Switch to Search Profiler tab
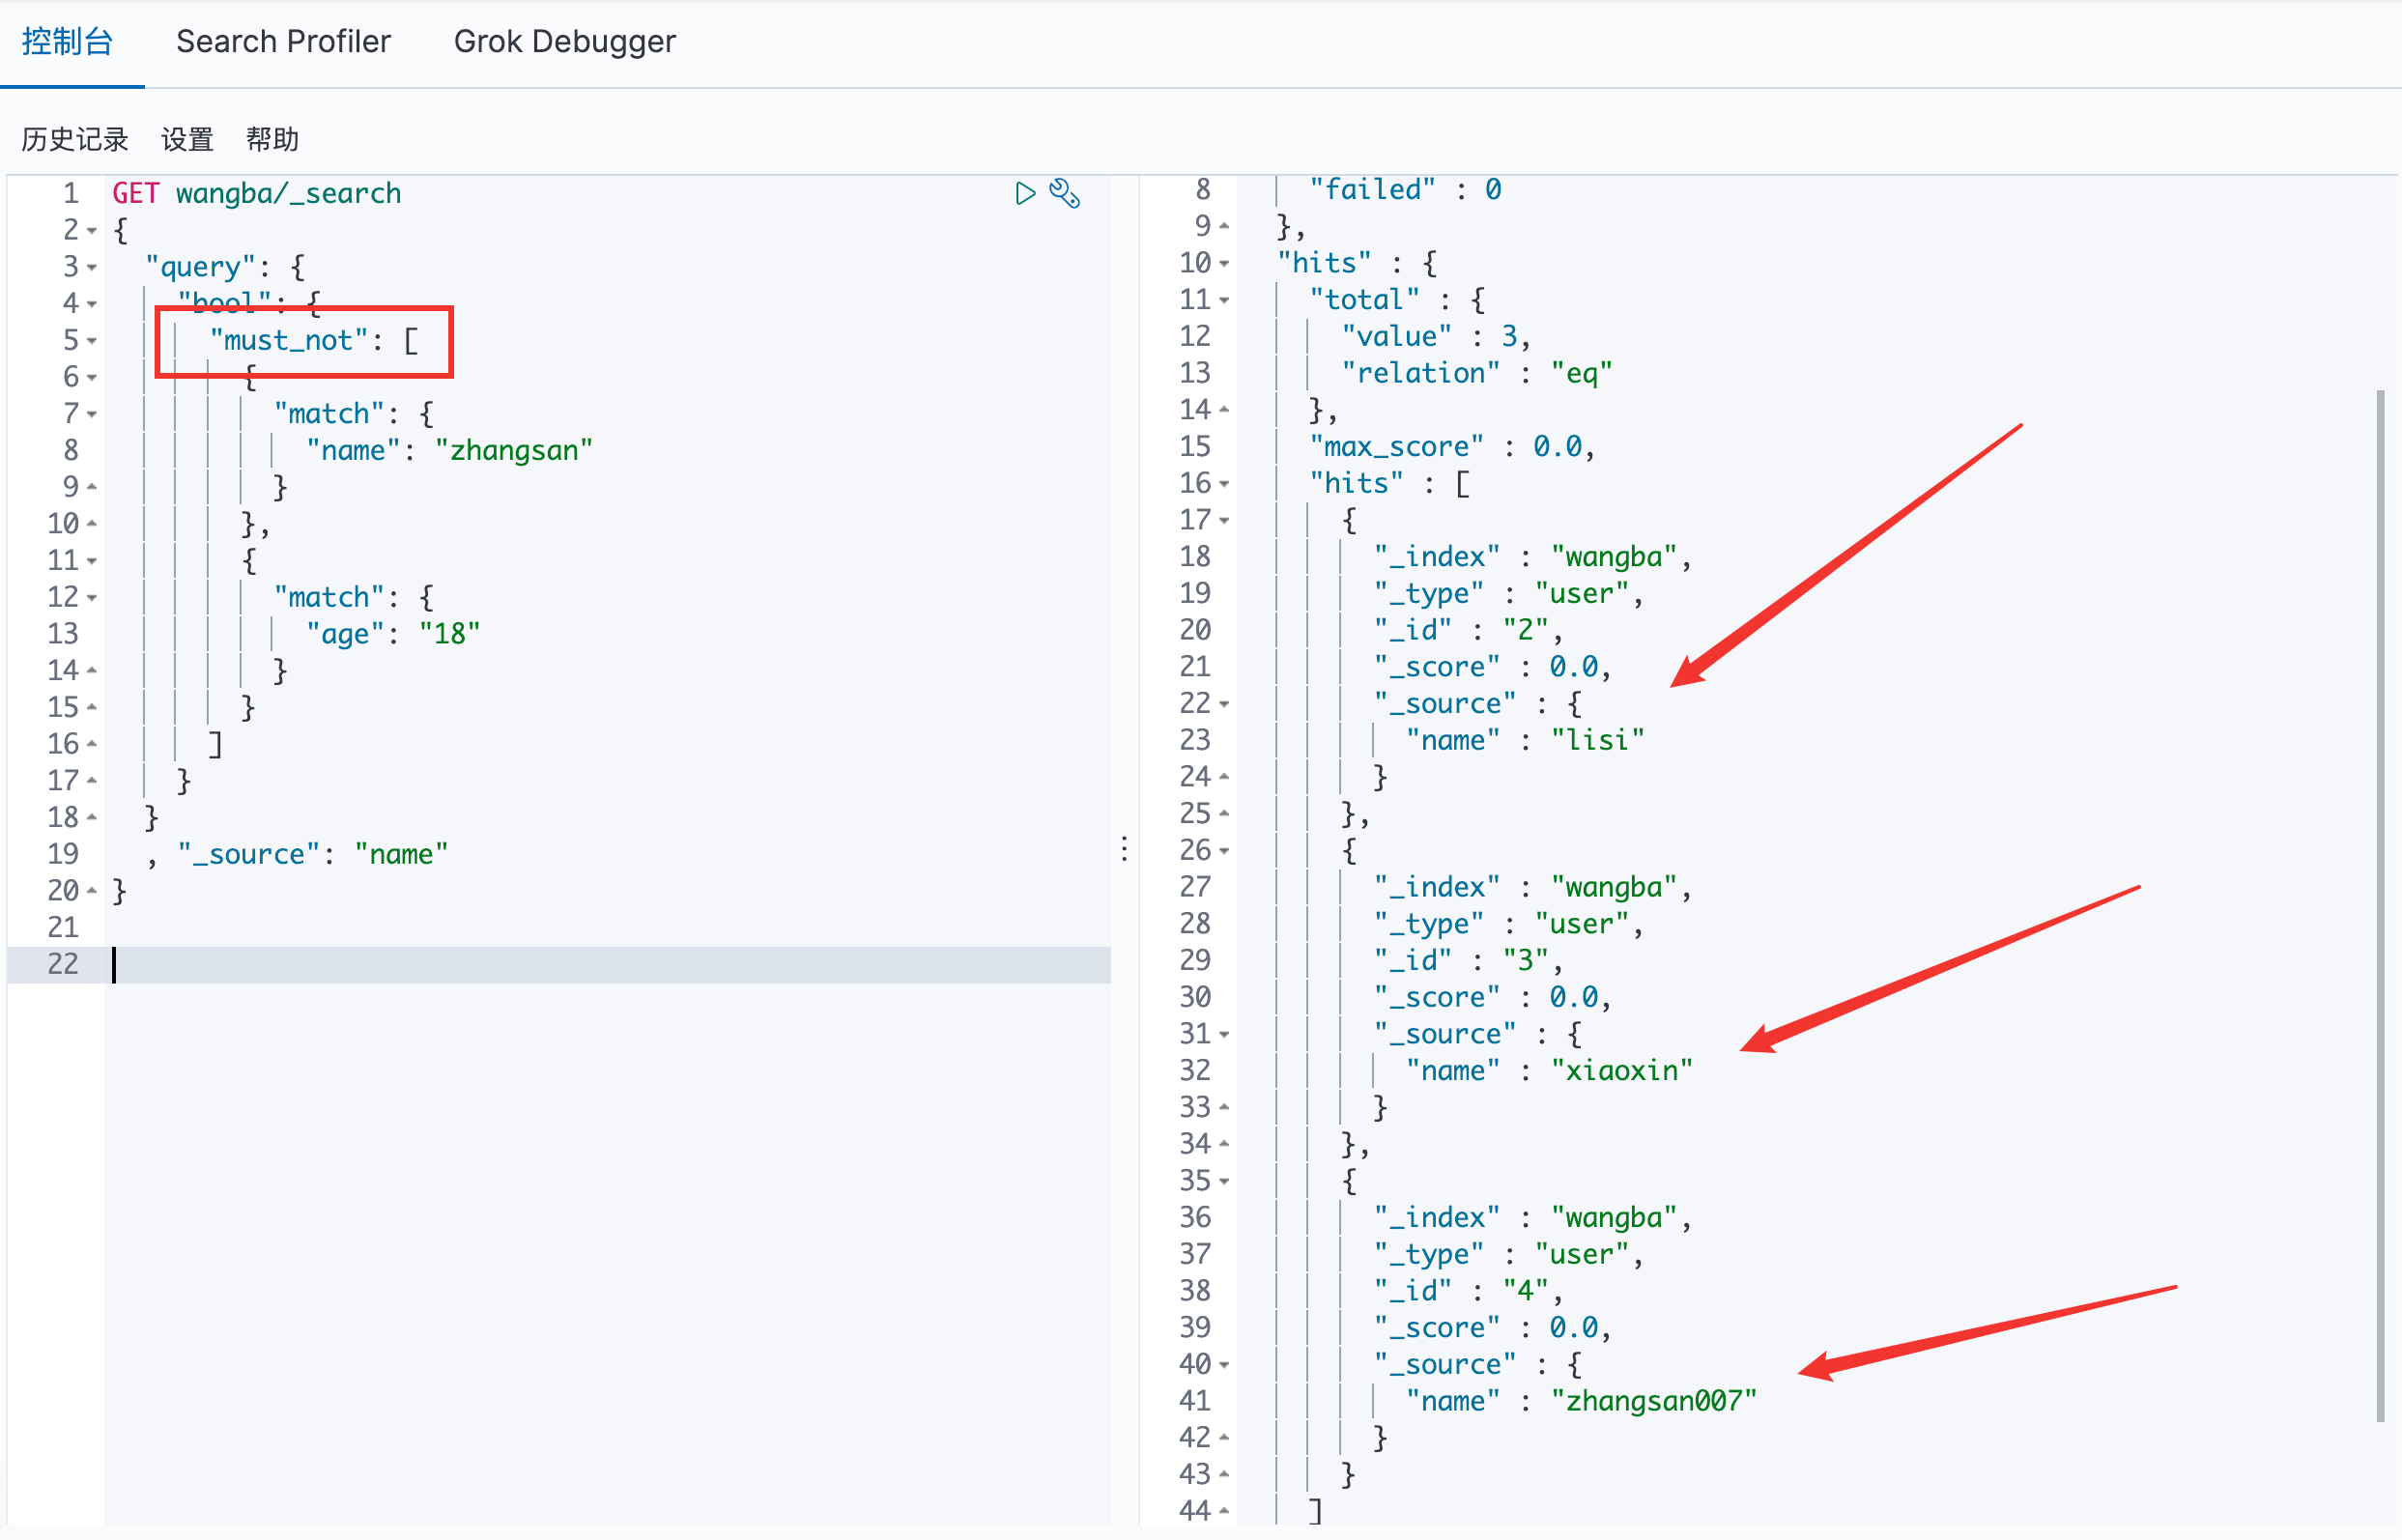This screenshot has height=1540, width=2402. coord(283,42)
